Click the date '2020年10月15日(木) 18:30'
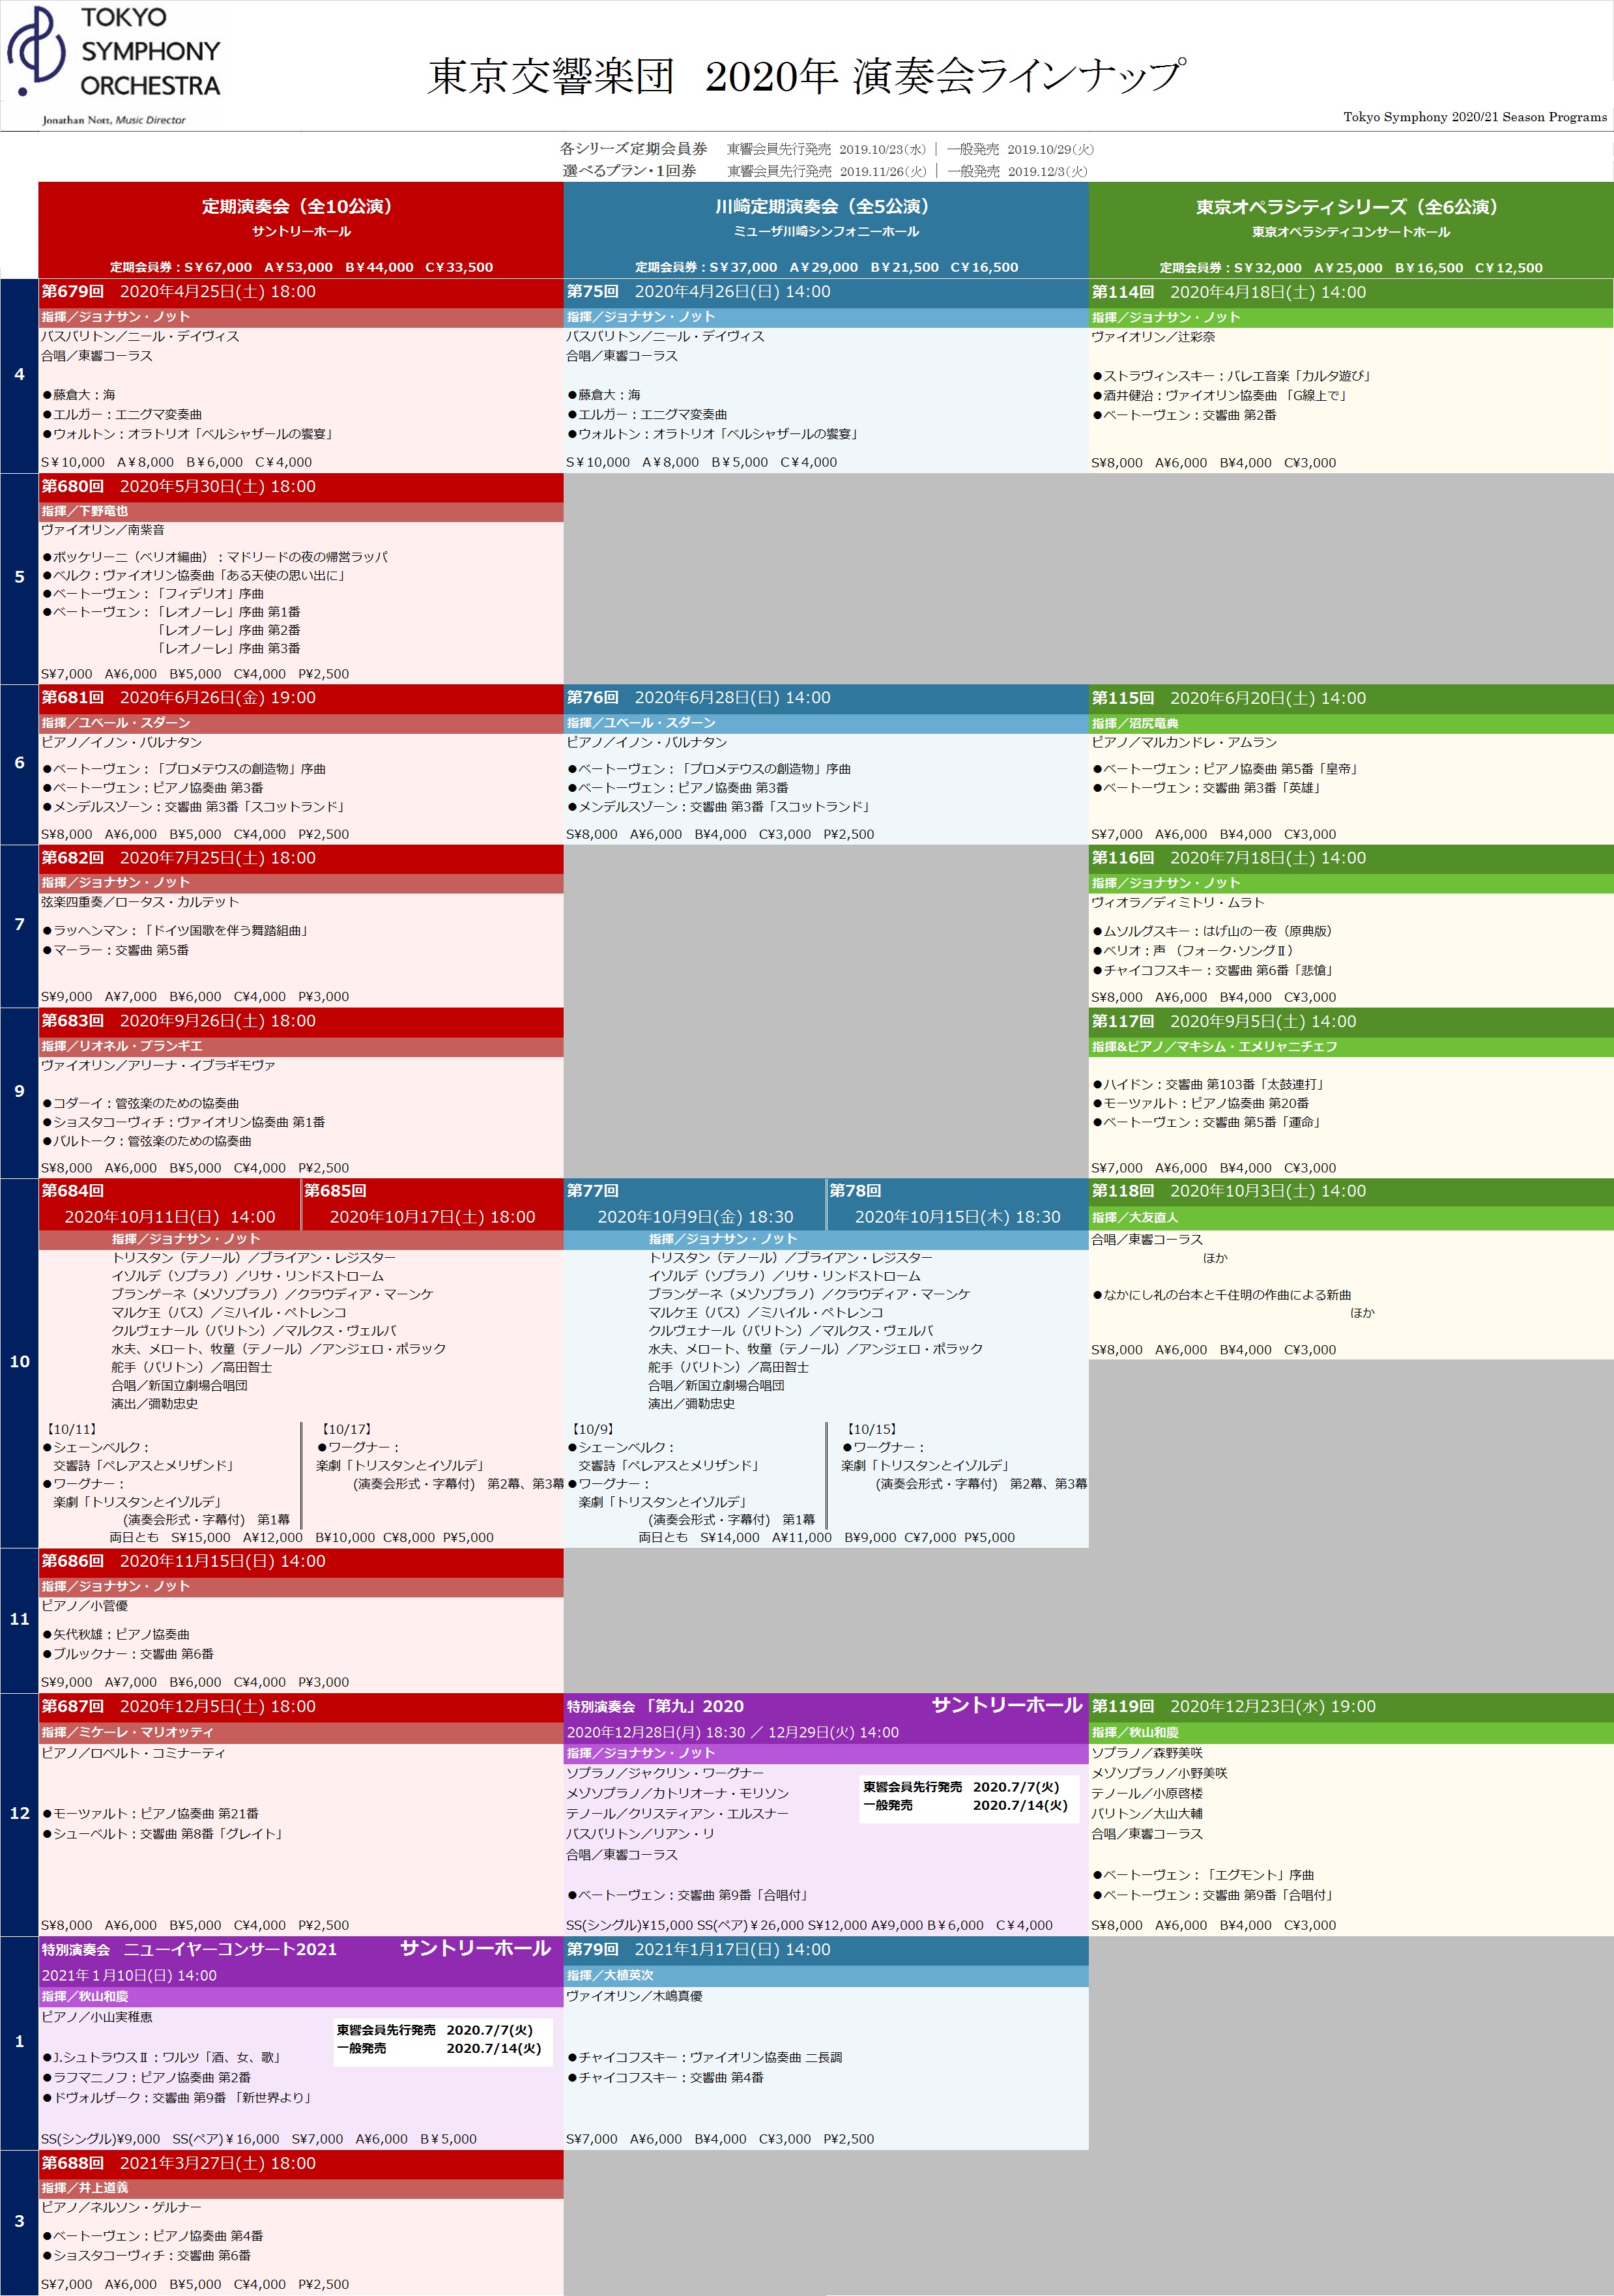This screenshot has height=2296, width=1614. (958, 1217)
